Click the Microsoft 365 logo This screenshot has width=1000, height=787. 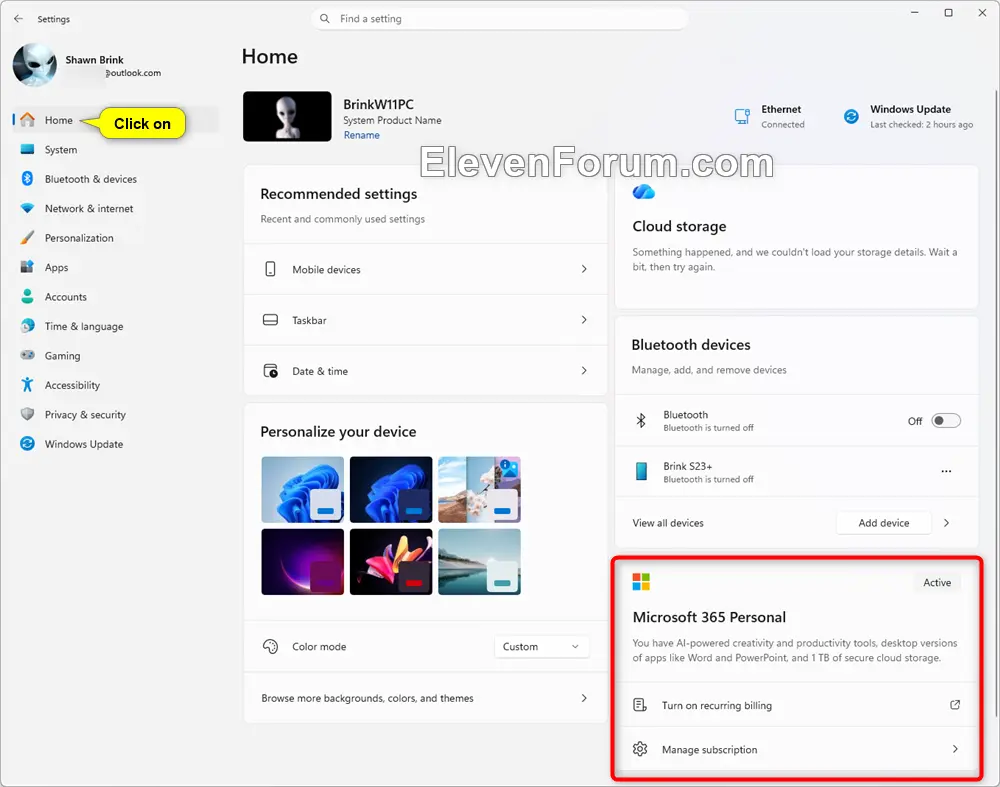tap(641, 582)
